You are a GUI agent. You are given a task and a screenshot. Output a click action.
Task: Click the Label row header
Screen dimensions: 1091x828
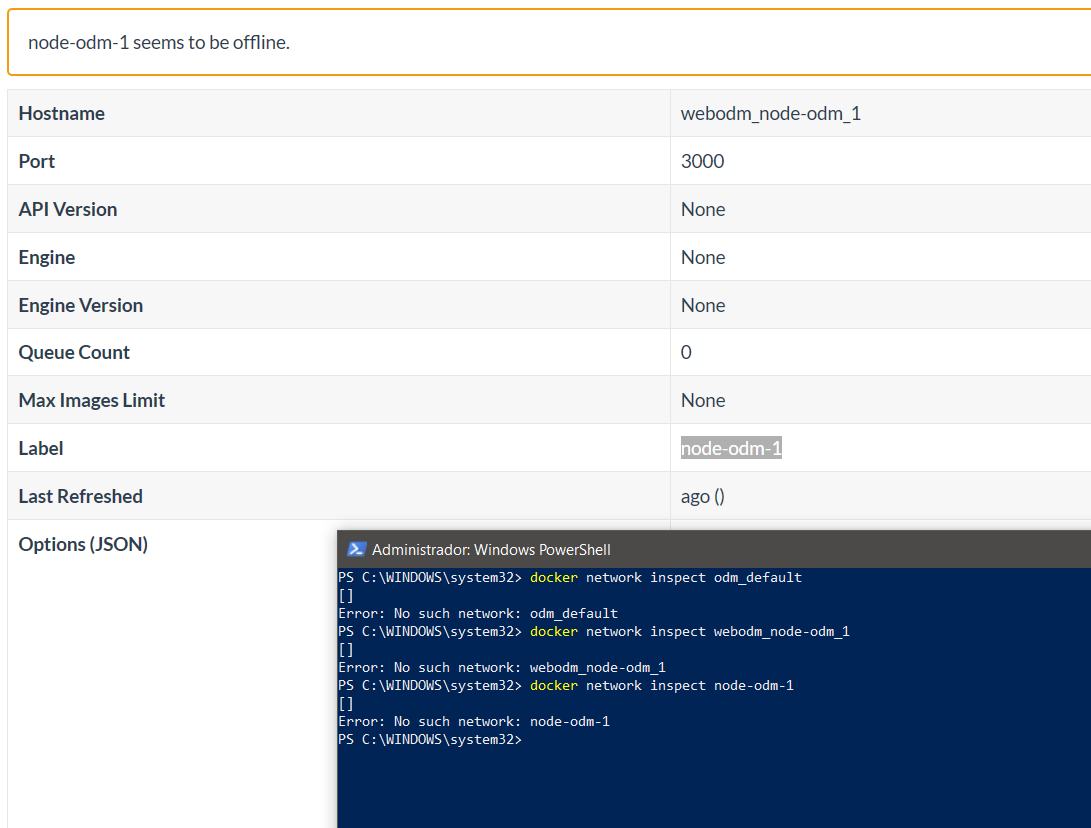point(40,448)
